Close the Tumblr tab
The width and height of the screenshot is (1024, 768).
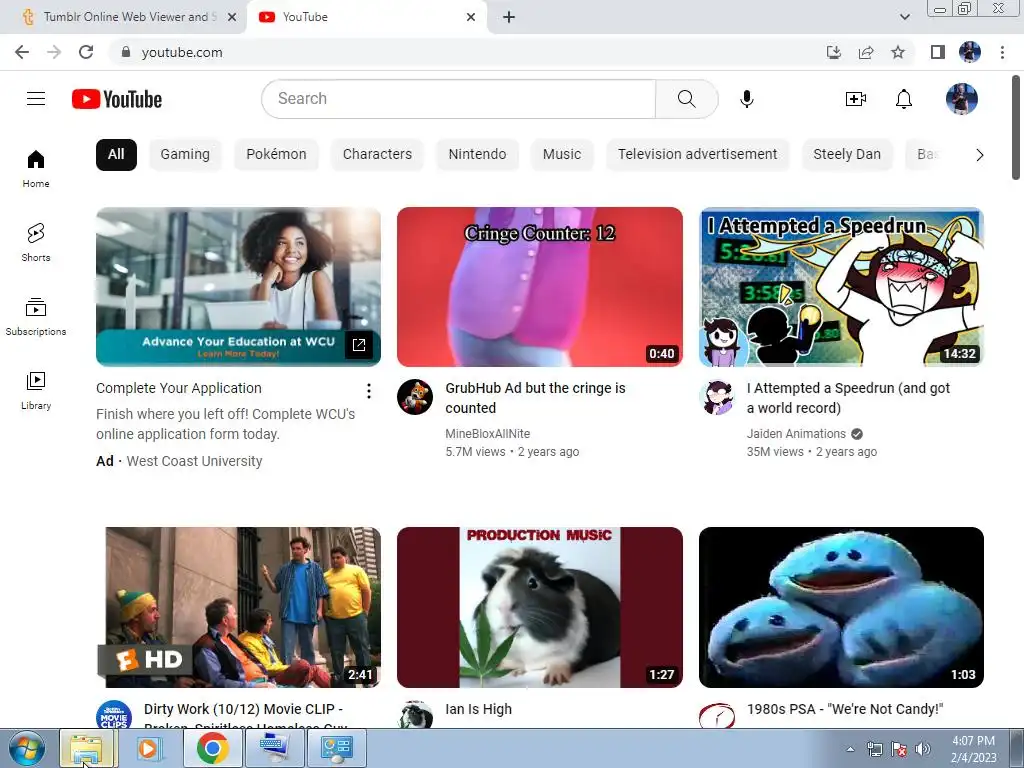232,17
